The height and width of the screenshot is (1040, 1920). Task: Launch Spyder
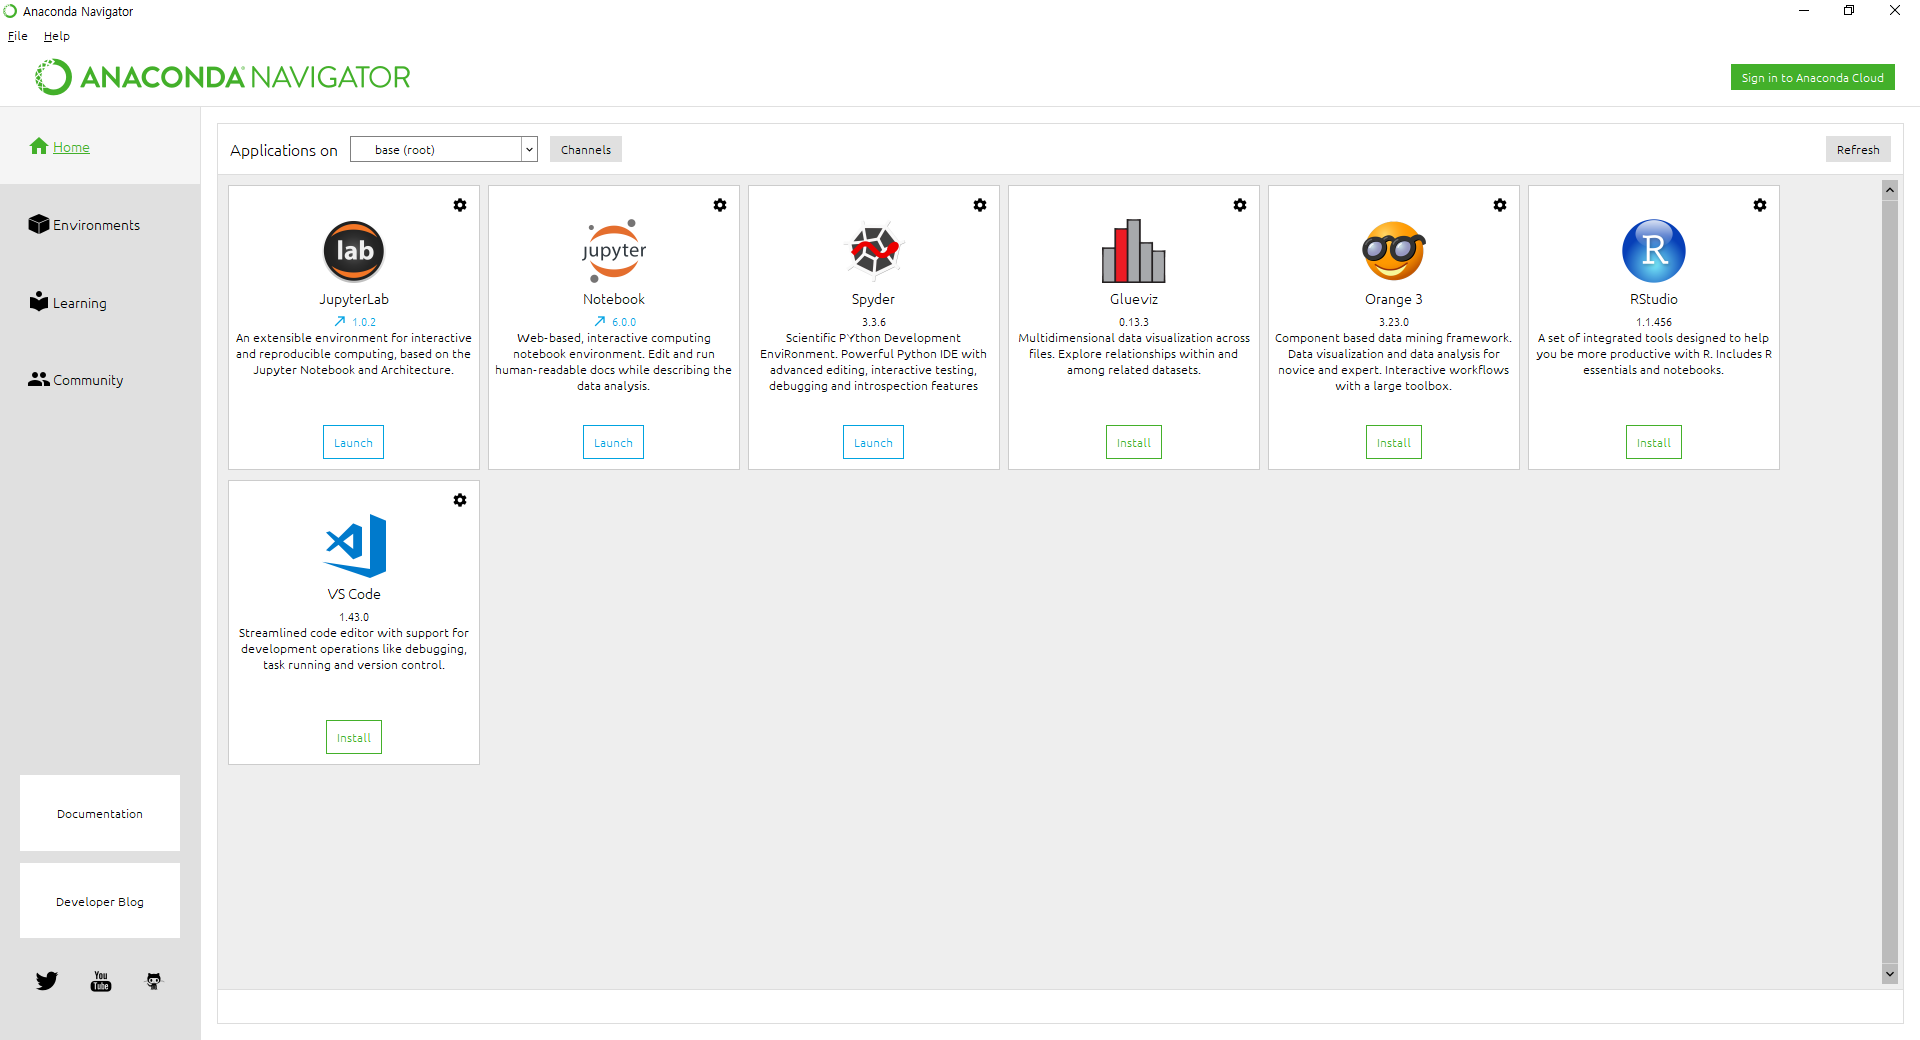tap(873, 443)
